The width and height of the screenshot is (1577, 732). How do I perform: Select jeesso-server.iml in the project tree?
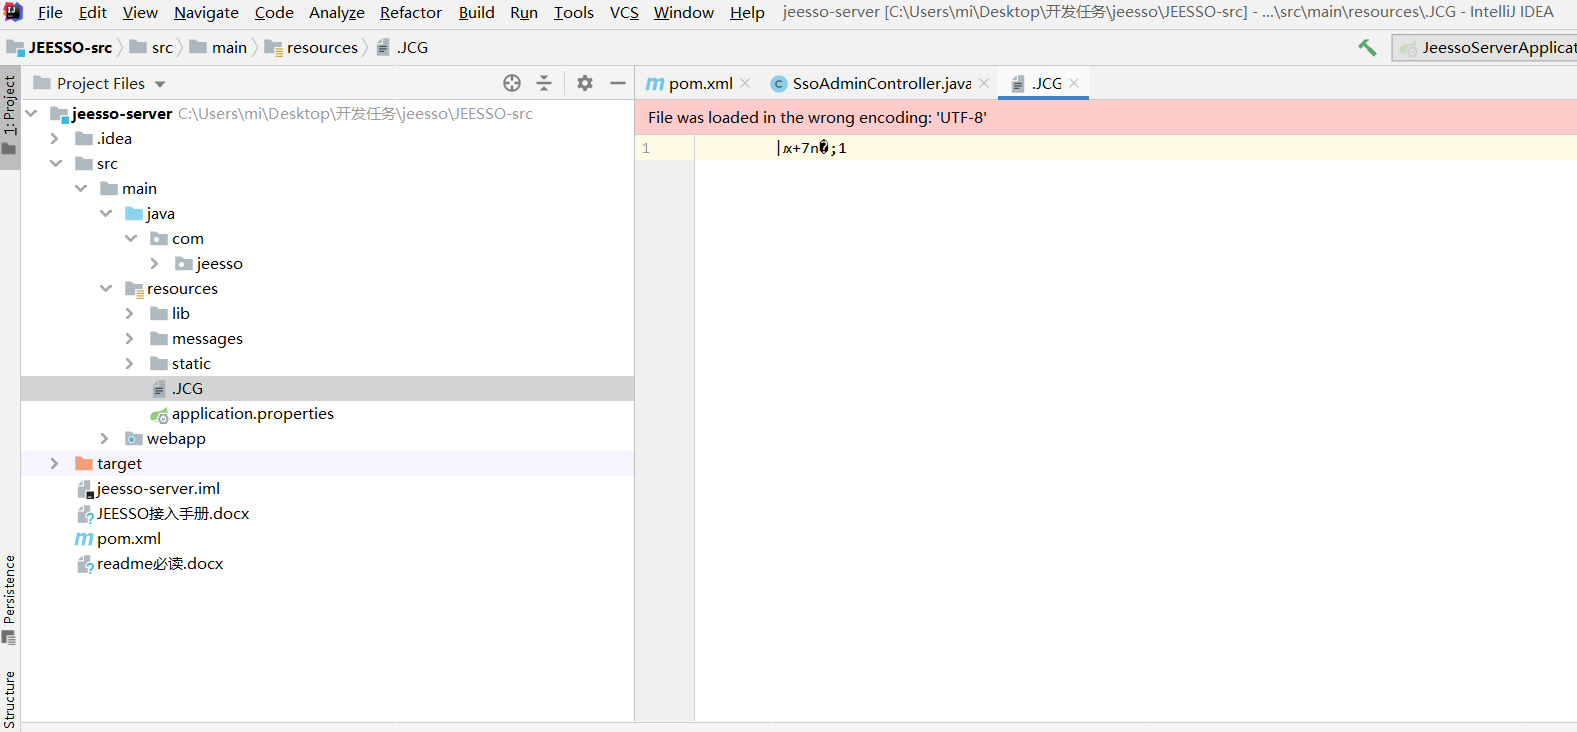point(158,489)
